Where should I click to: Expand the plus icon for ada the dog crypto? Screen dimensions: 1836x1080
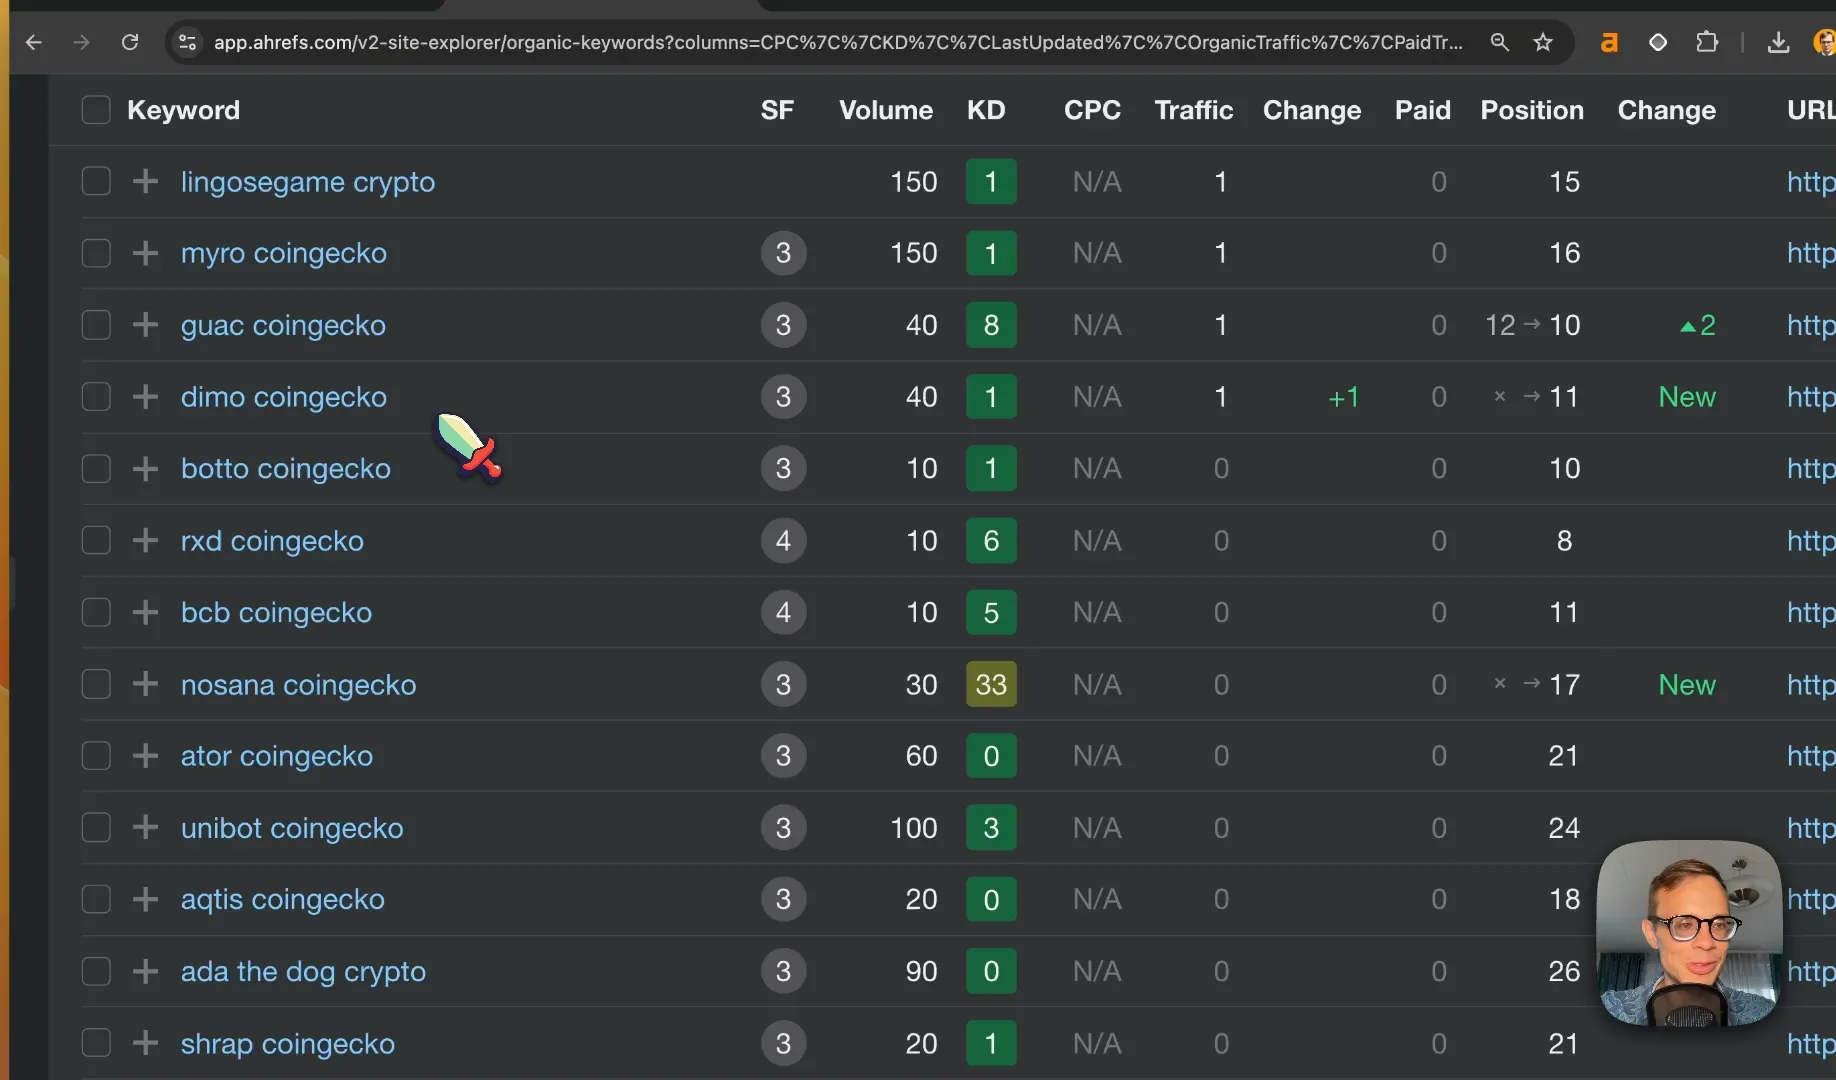click(145, 972)
